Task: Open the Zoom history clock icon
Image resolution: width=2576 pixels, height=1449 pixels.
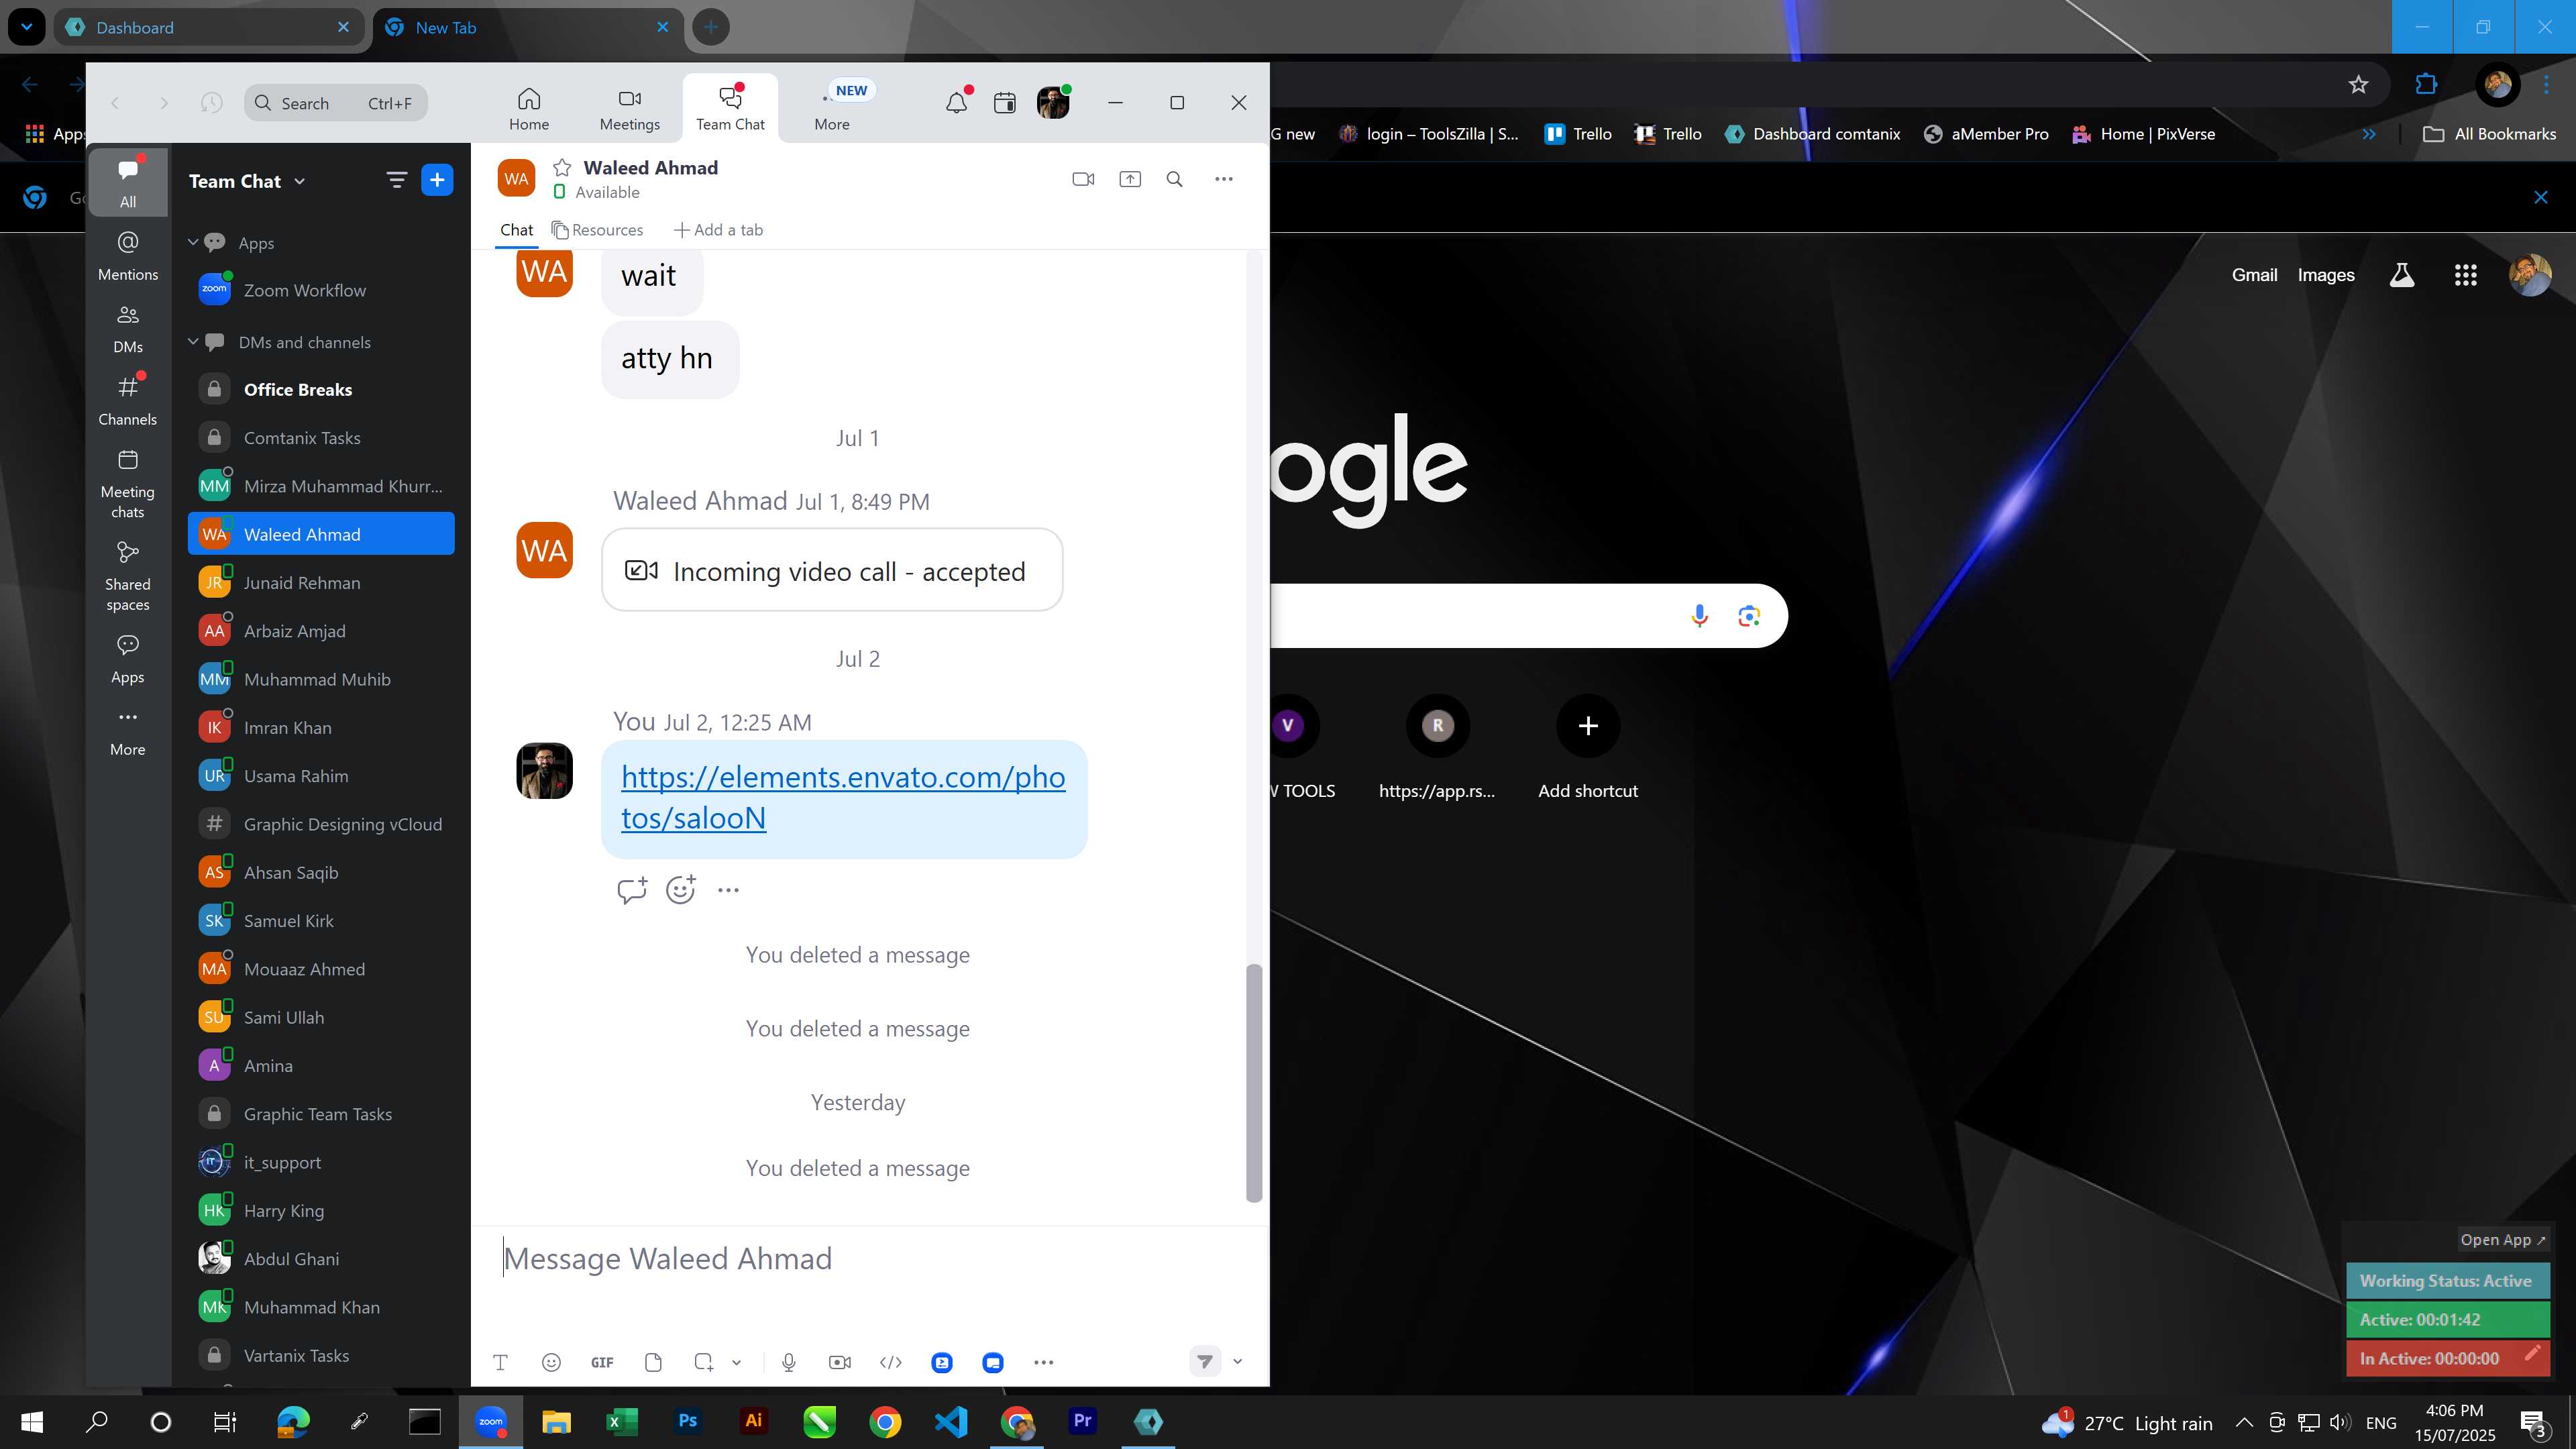Action: (211, 102)
